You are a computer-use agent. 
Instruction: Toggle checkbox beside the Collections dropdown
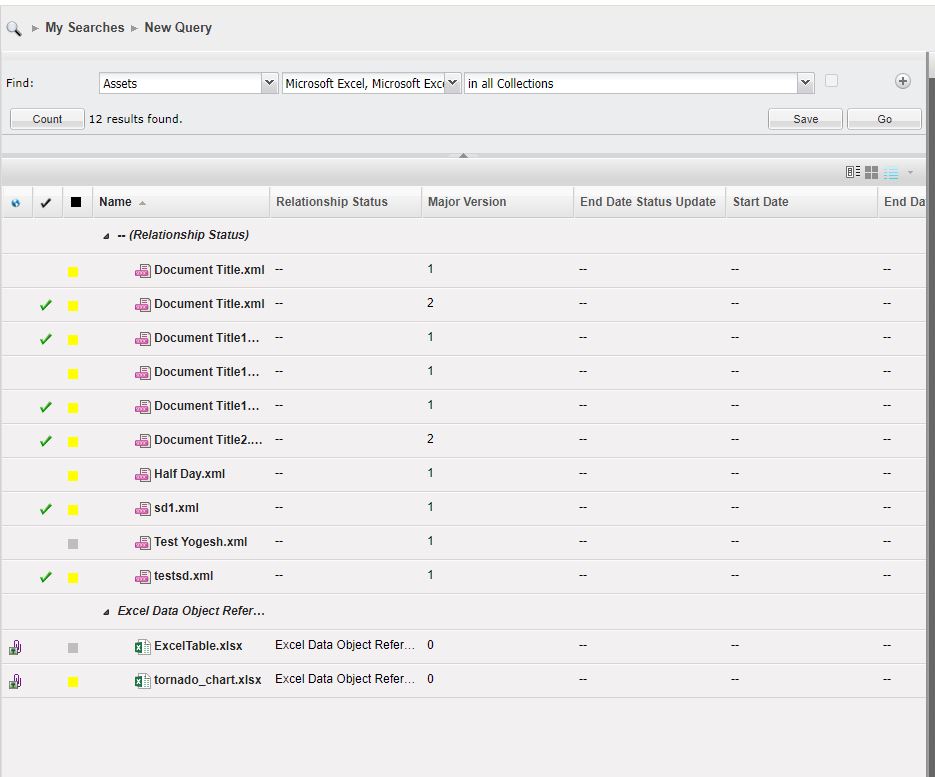point(831,81)
